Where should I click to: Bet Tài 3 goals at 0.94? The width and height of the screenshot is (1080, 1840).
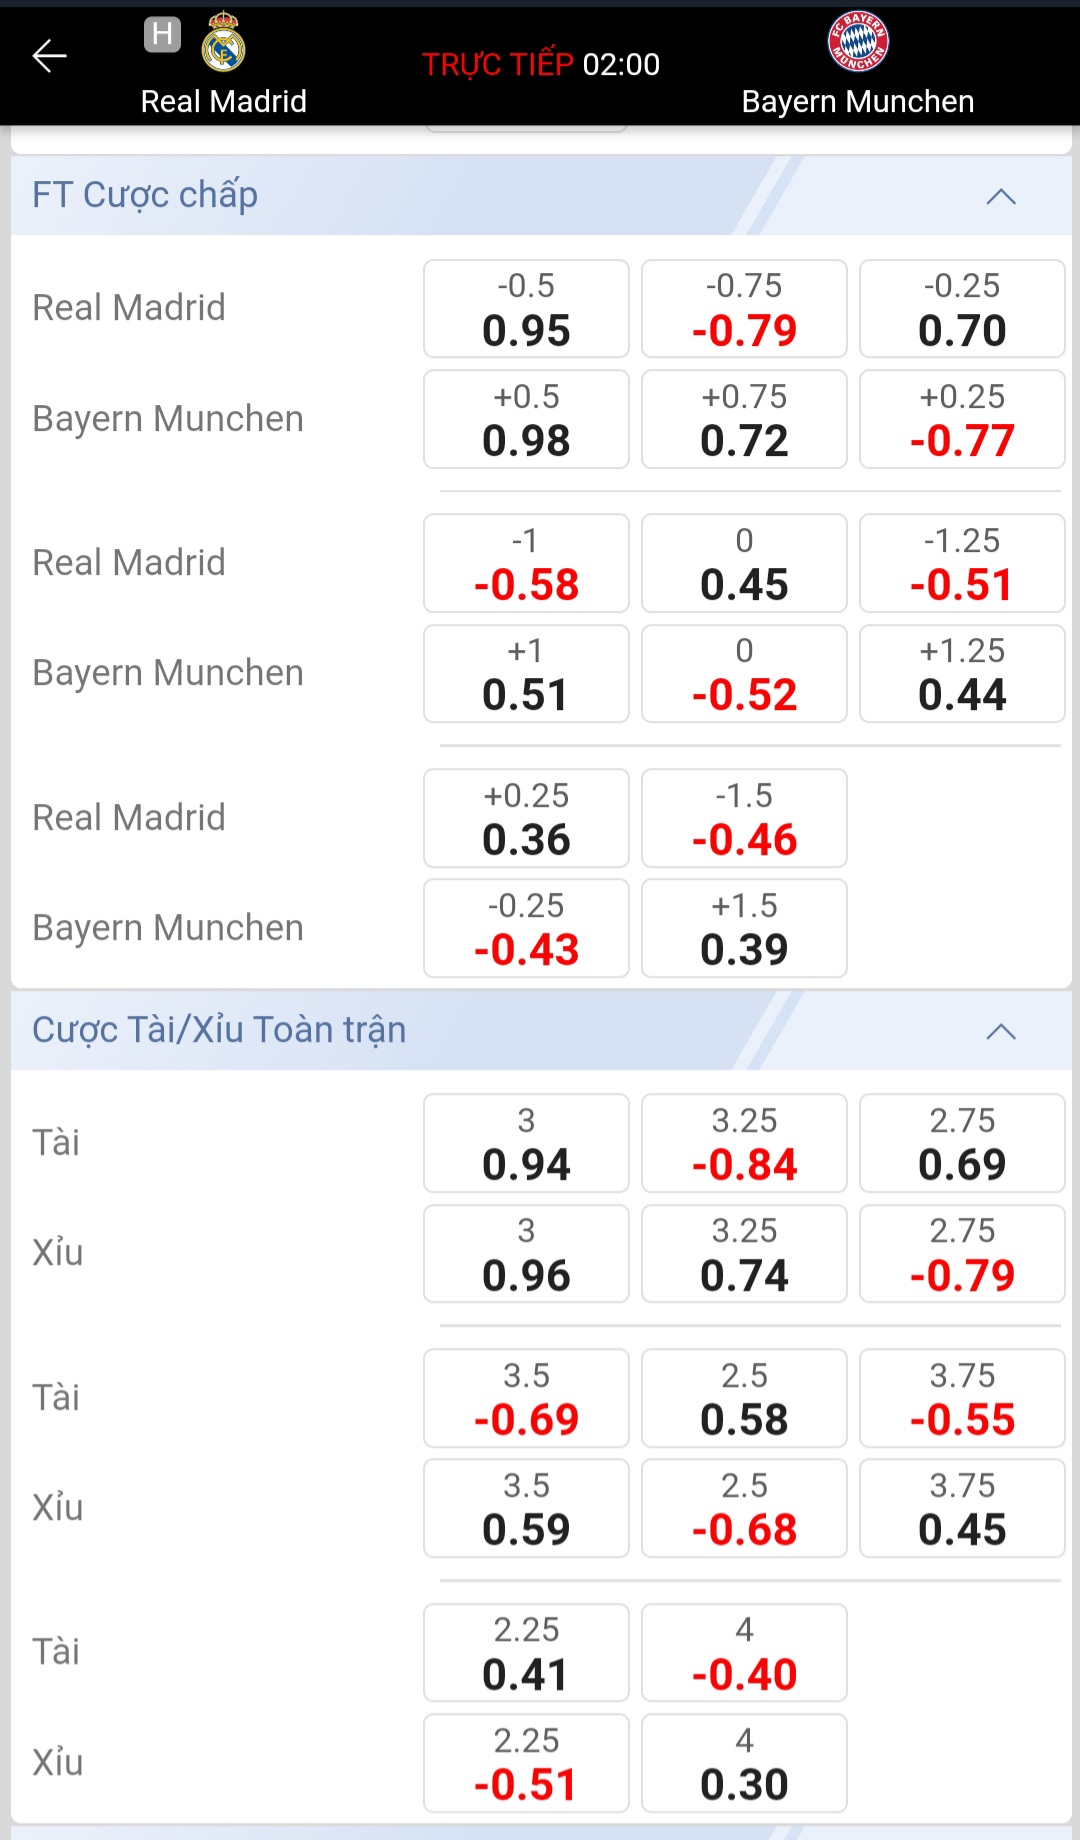point(526,1144)
